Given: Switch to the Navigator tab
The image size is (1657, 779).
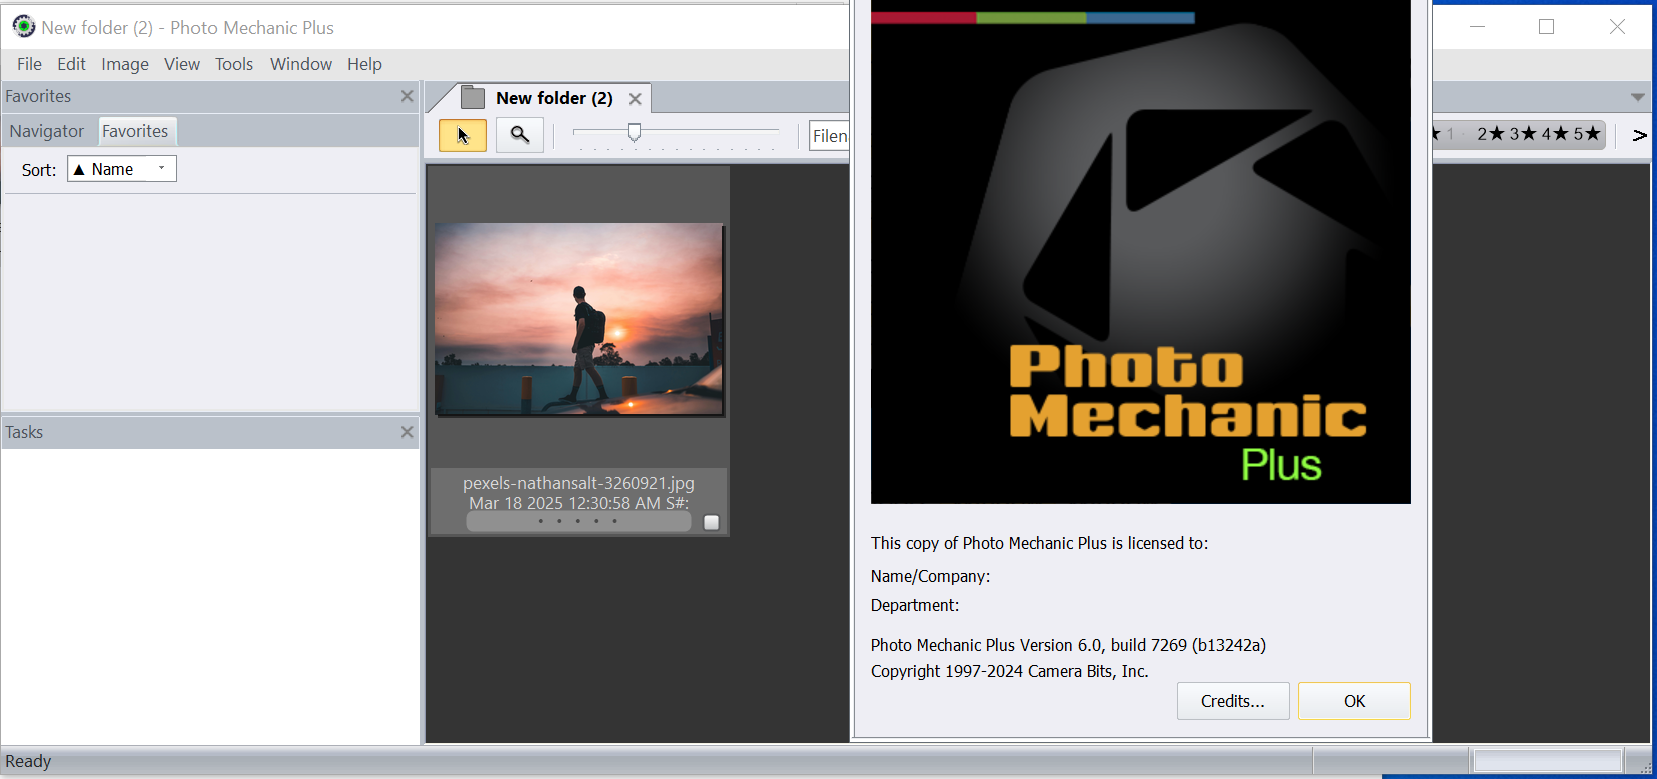Looking at the screenshot, I should pyautogui.click(x=47, y=131).
